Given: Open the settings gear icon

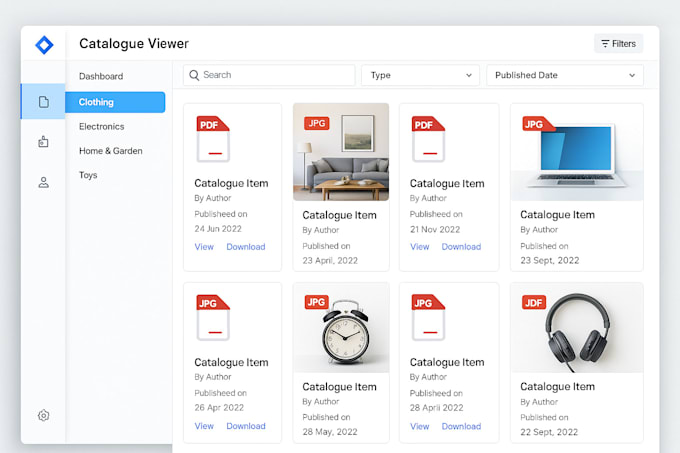Looking at the screenshot, I should (x=43, y=415).
